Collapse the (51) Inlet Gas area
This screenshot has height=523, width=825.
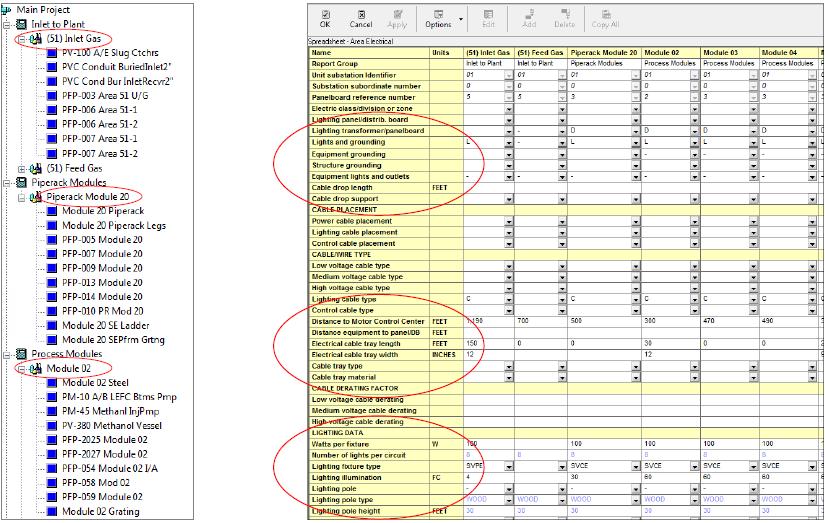point(22,39)
